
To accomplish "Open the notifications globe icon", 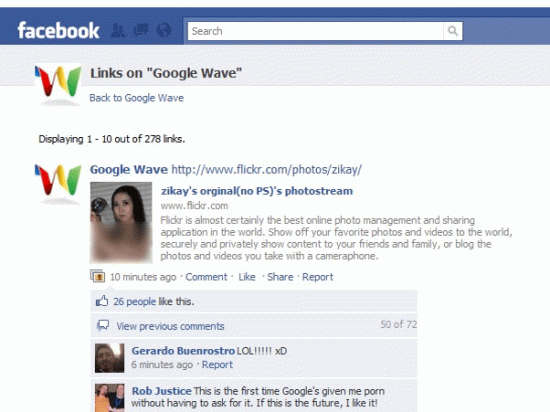I will (x=164, y=31).
